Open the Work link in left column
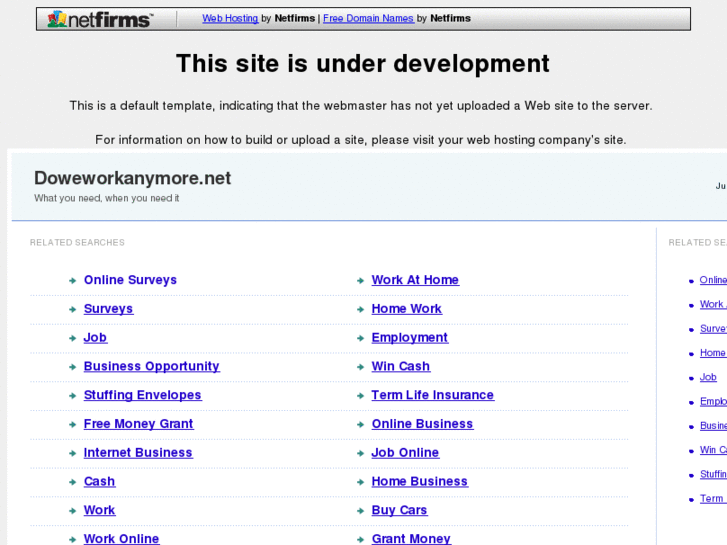Image resolution: width=727 pixels, height=545 pixels. (99, 510)
